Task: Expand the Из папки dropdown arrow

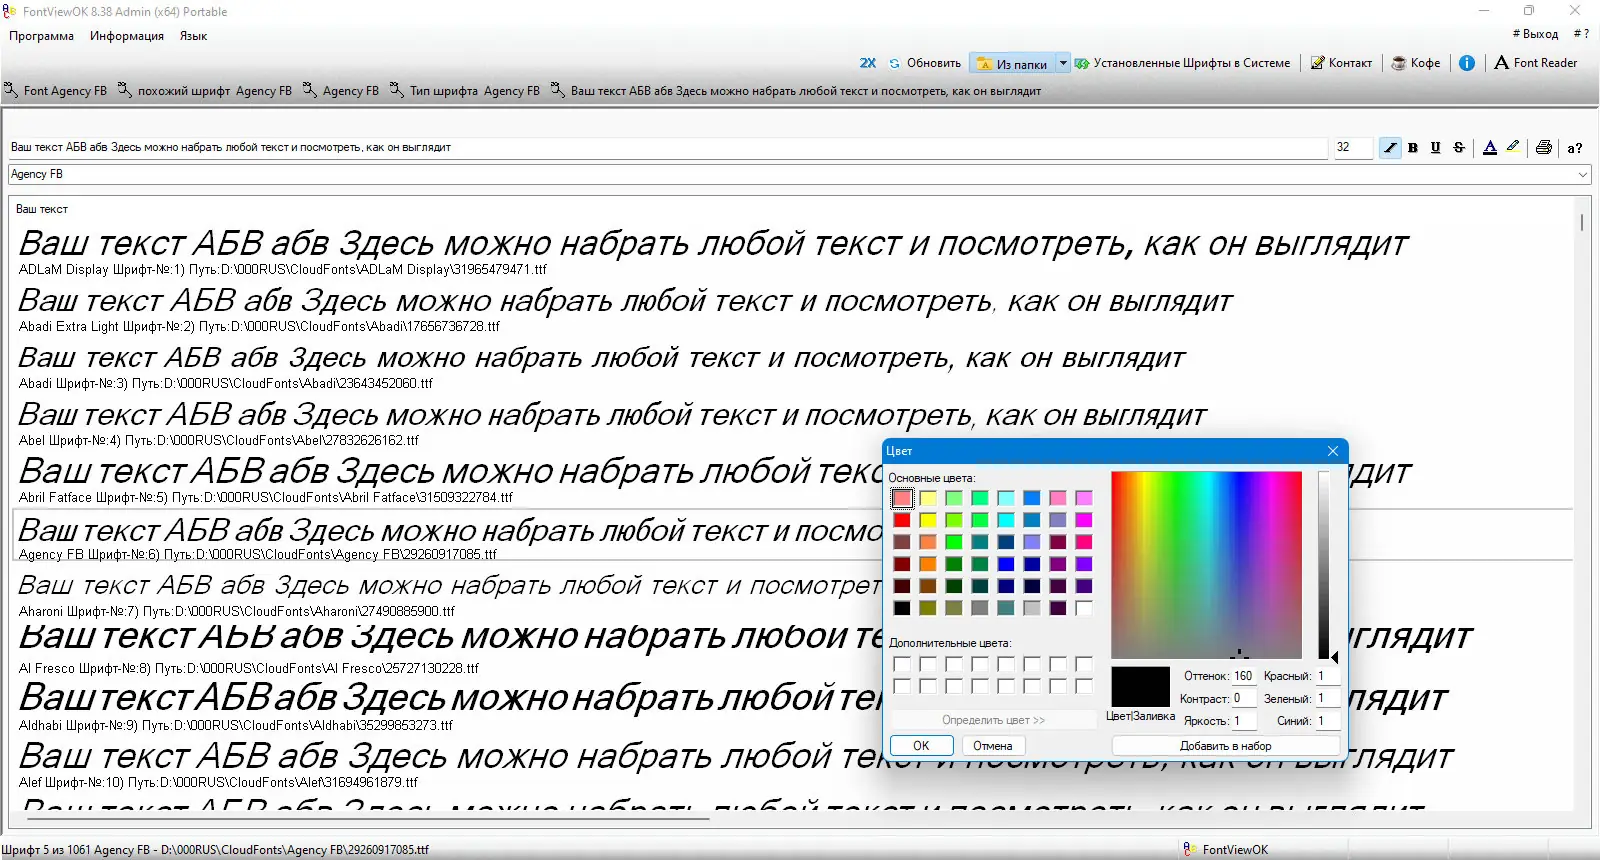Action: [x=1063, y=63]
